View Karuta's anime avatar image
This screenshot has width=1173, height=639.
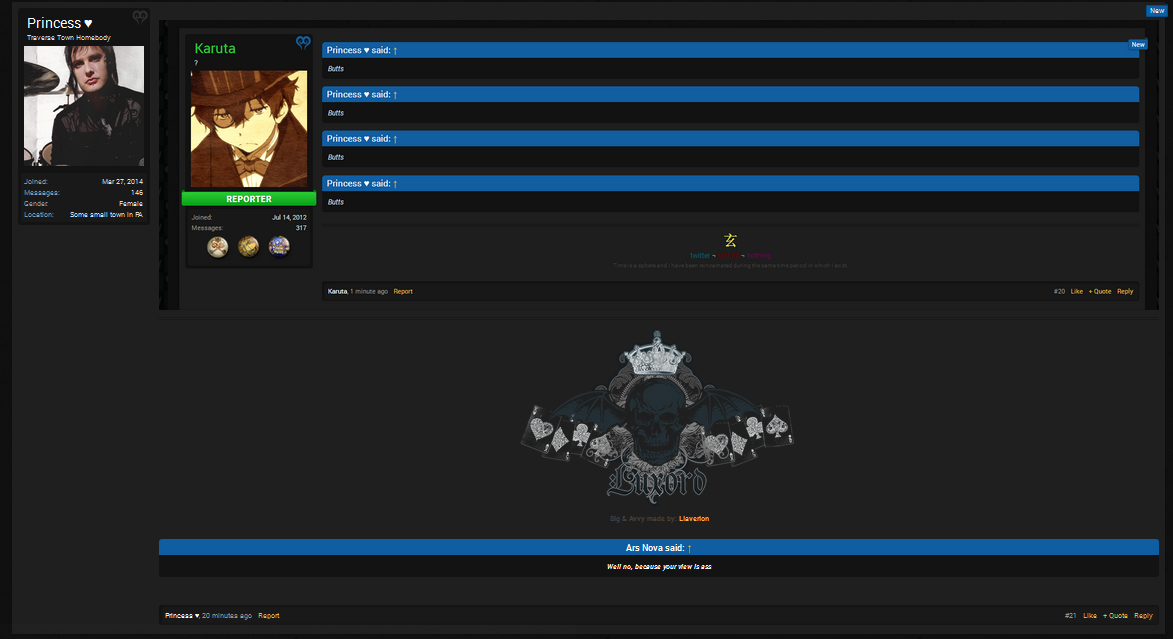pyautogui.click(x=249, y=129)
